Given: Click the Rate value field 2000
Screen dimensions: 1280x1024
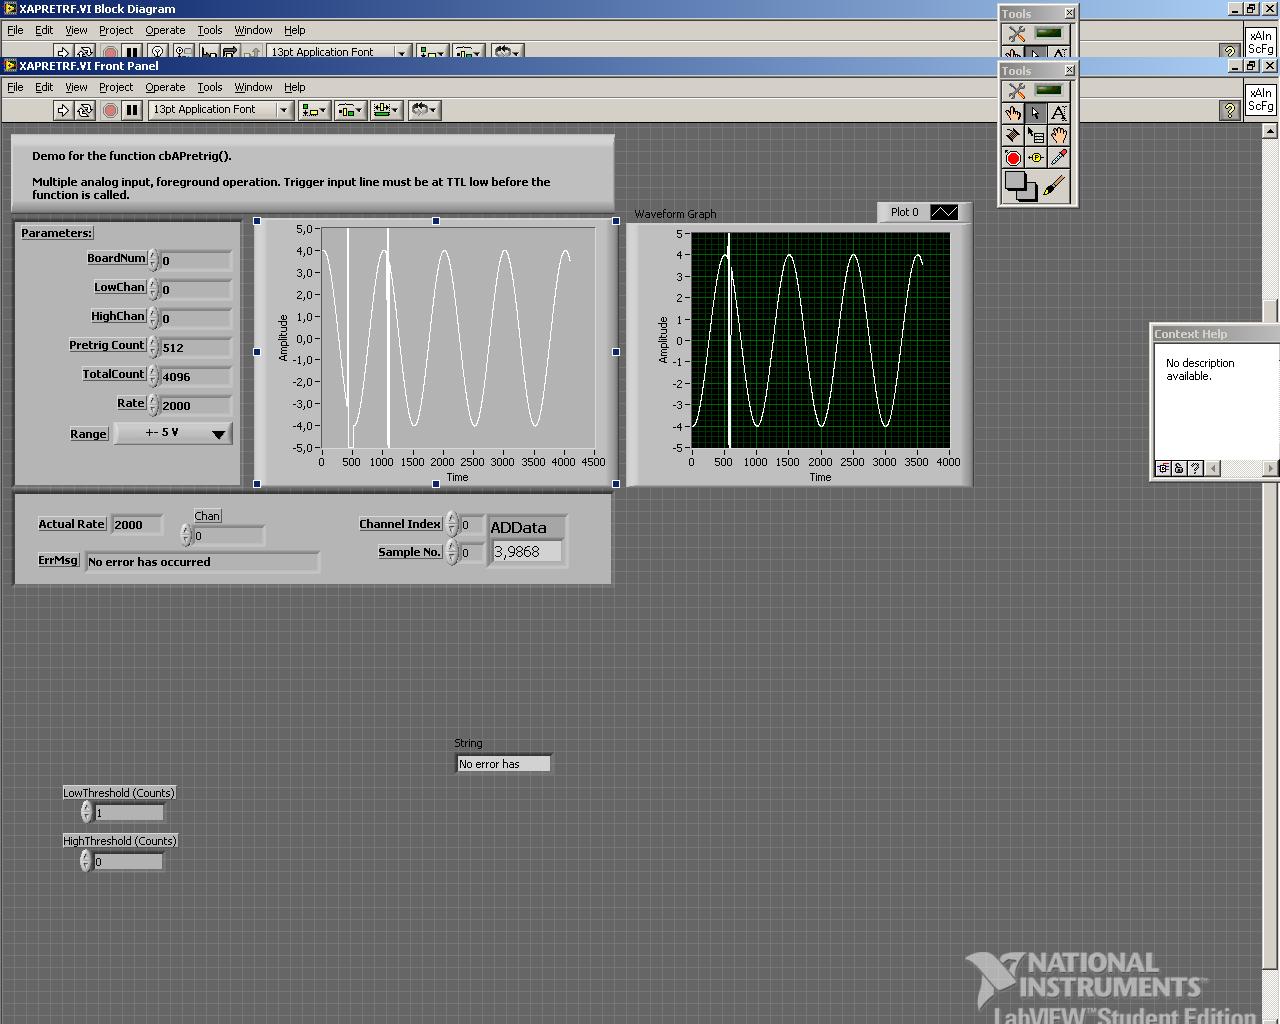Looking at the screenshot, I should click(x=196, y=406).
